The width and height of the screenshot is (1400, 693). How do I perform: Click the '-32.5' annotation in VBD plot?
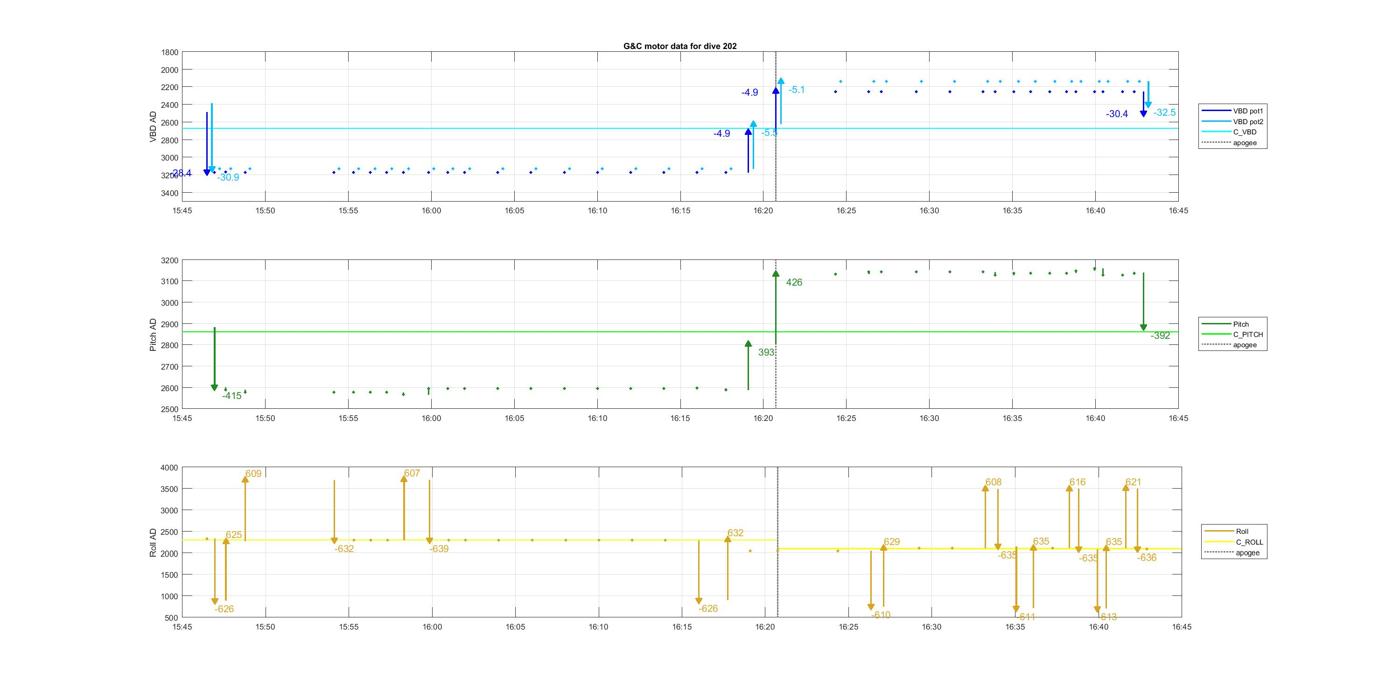coord(1165,113)
